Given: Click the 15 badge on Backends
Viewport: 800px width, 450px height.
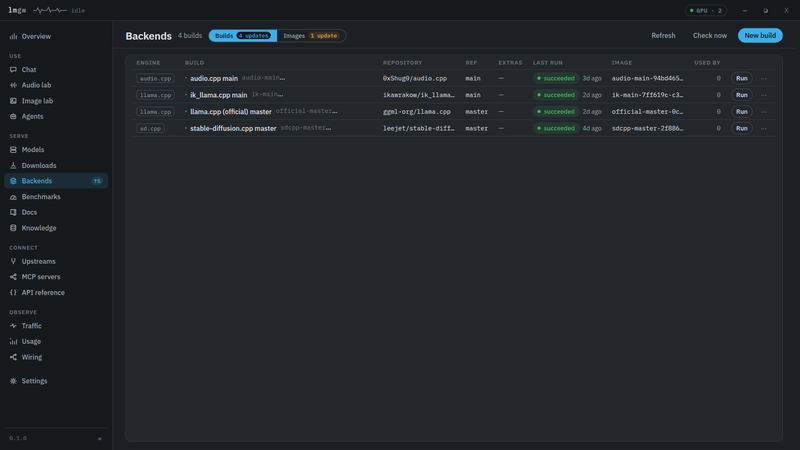Looking at the screenshot, I should [x=97, y=181].
